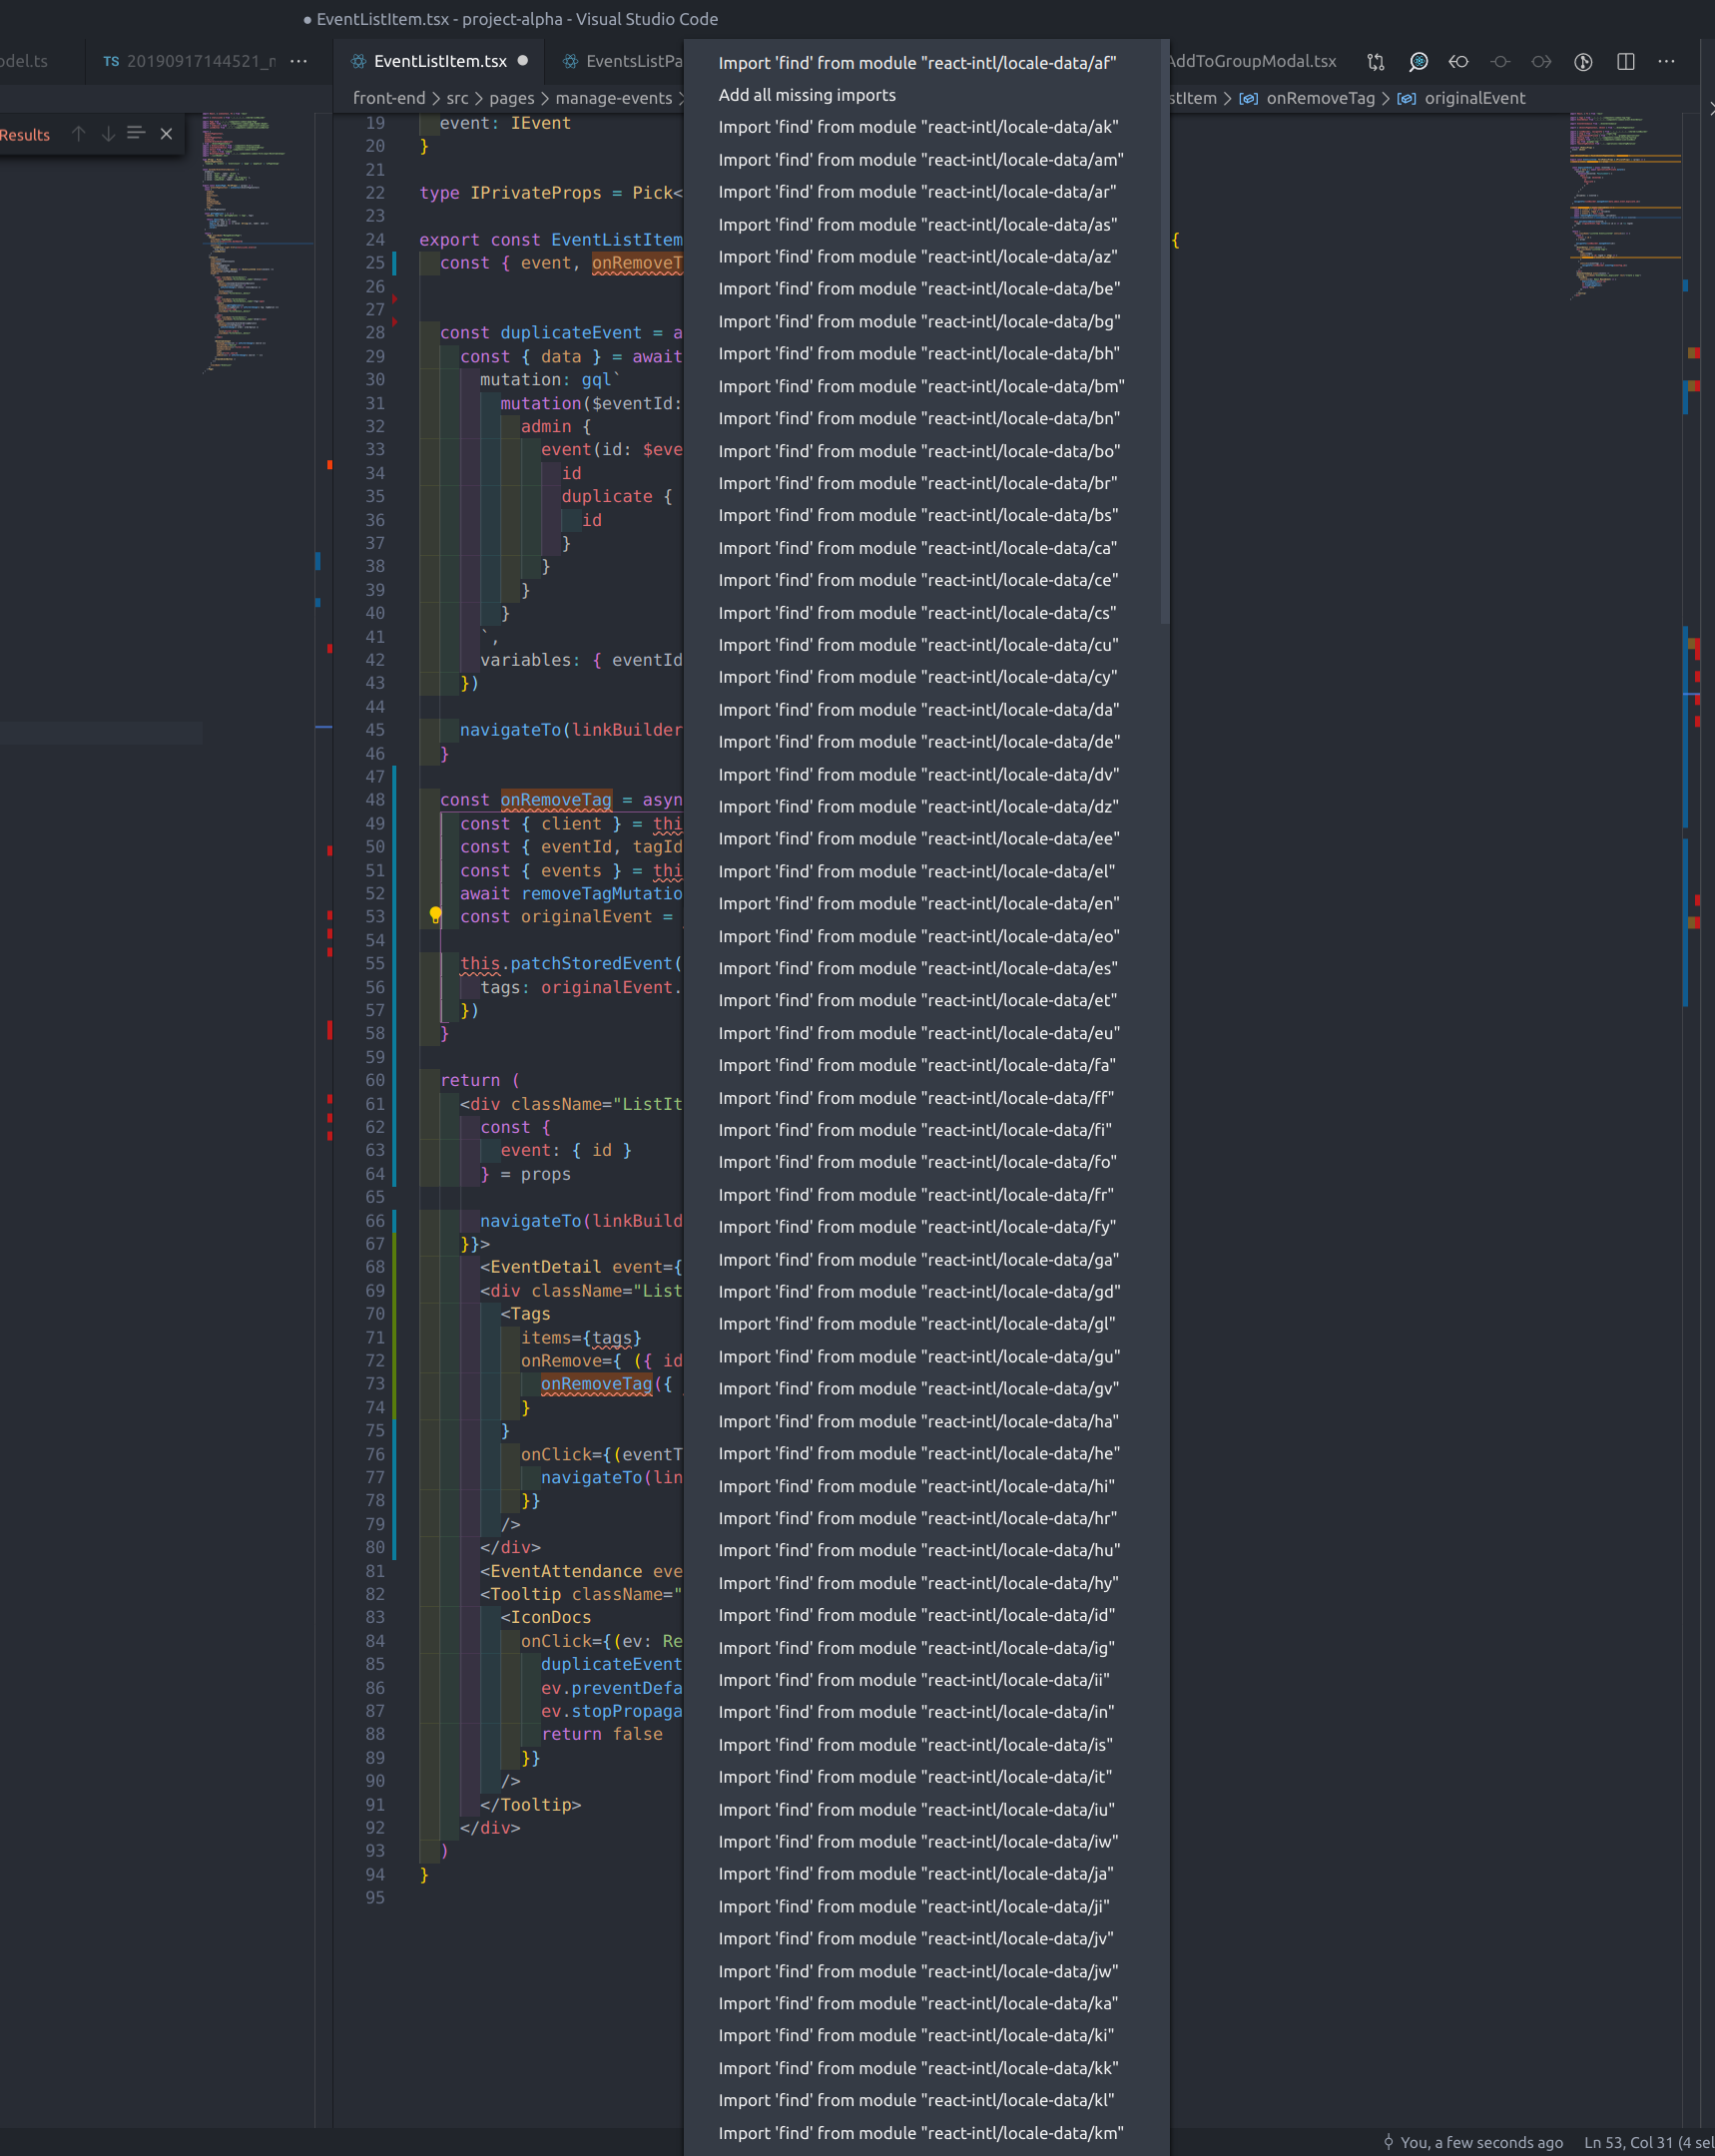This screenshot has height=2156, width=1715.
Task: Click the quick fix lightbulb on line 53
Action: tap(435, 913)
